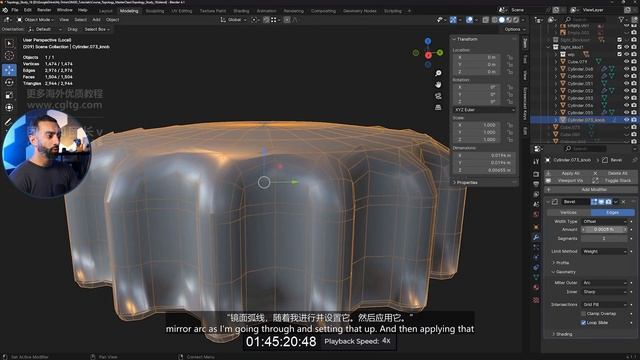Image resolution: width=640 pixels, height=360 pixels.
Task: Click the green Y axis gizmo ball
Action: pyautogui.click(x=440, y=53)
